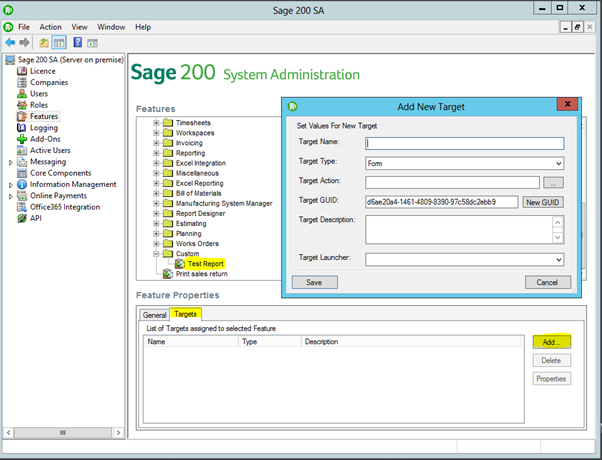Click the Add... target button
This screenshot has width=602, height=460.
pyautogui.click(x=552, y=342)
